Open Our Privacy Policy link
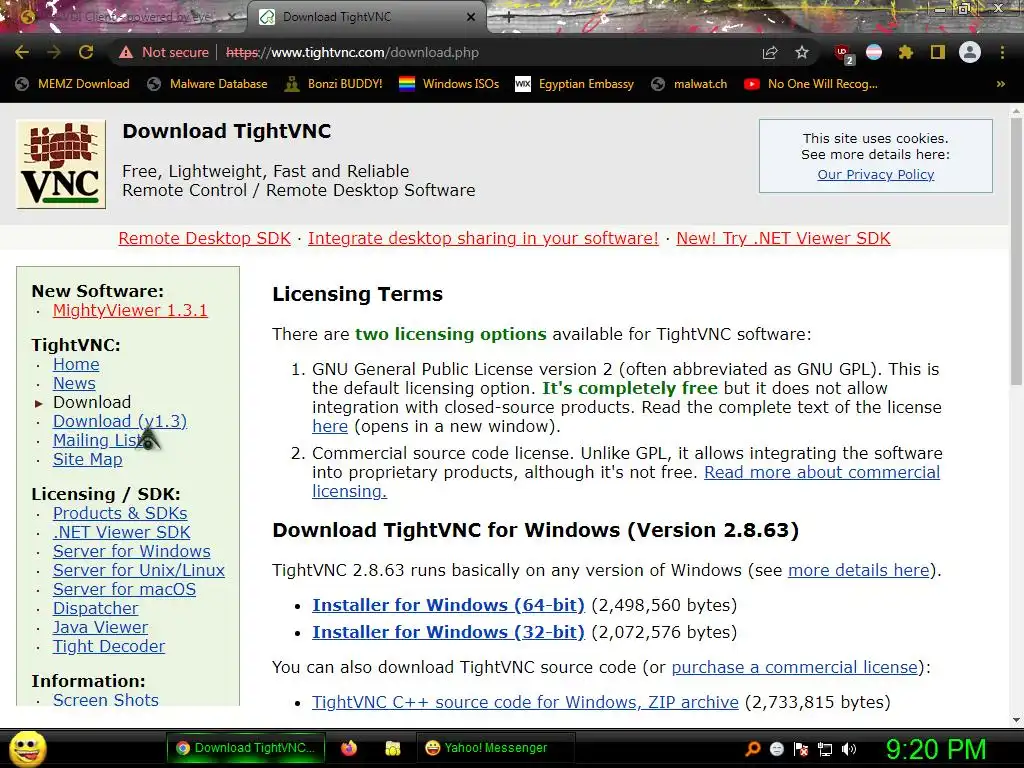Image resolution: width=1024 pixels, height=768 pixels. [x=876, y=174]
